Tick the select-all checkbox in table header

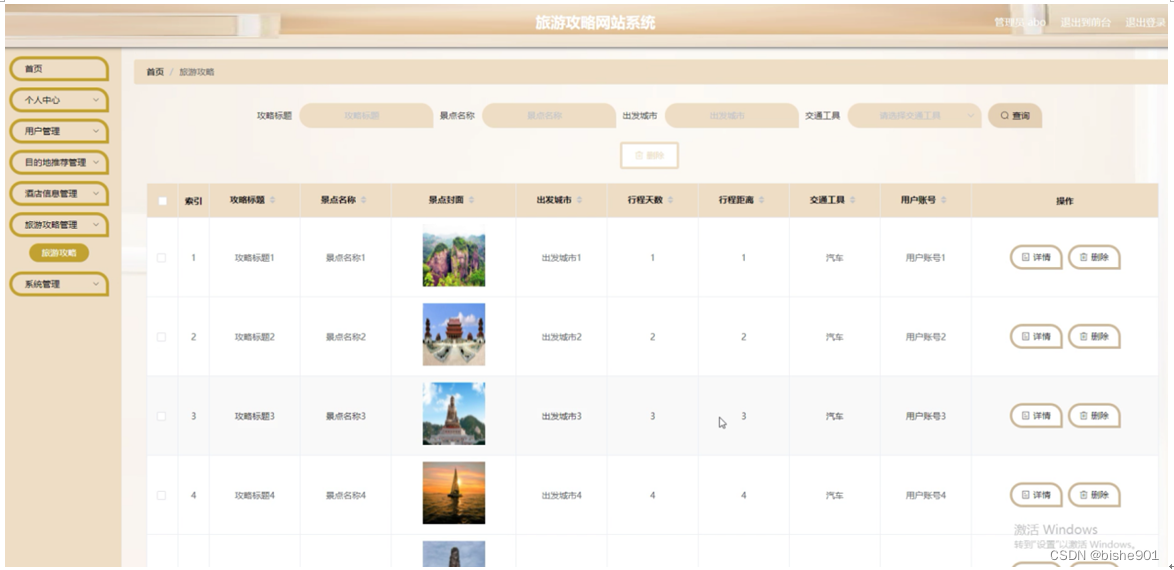[x=162, y=201]
